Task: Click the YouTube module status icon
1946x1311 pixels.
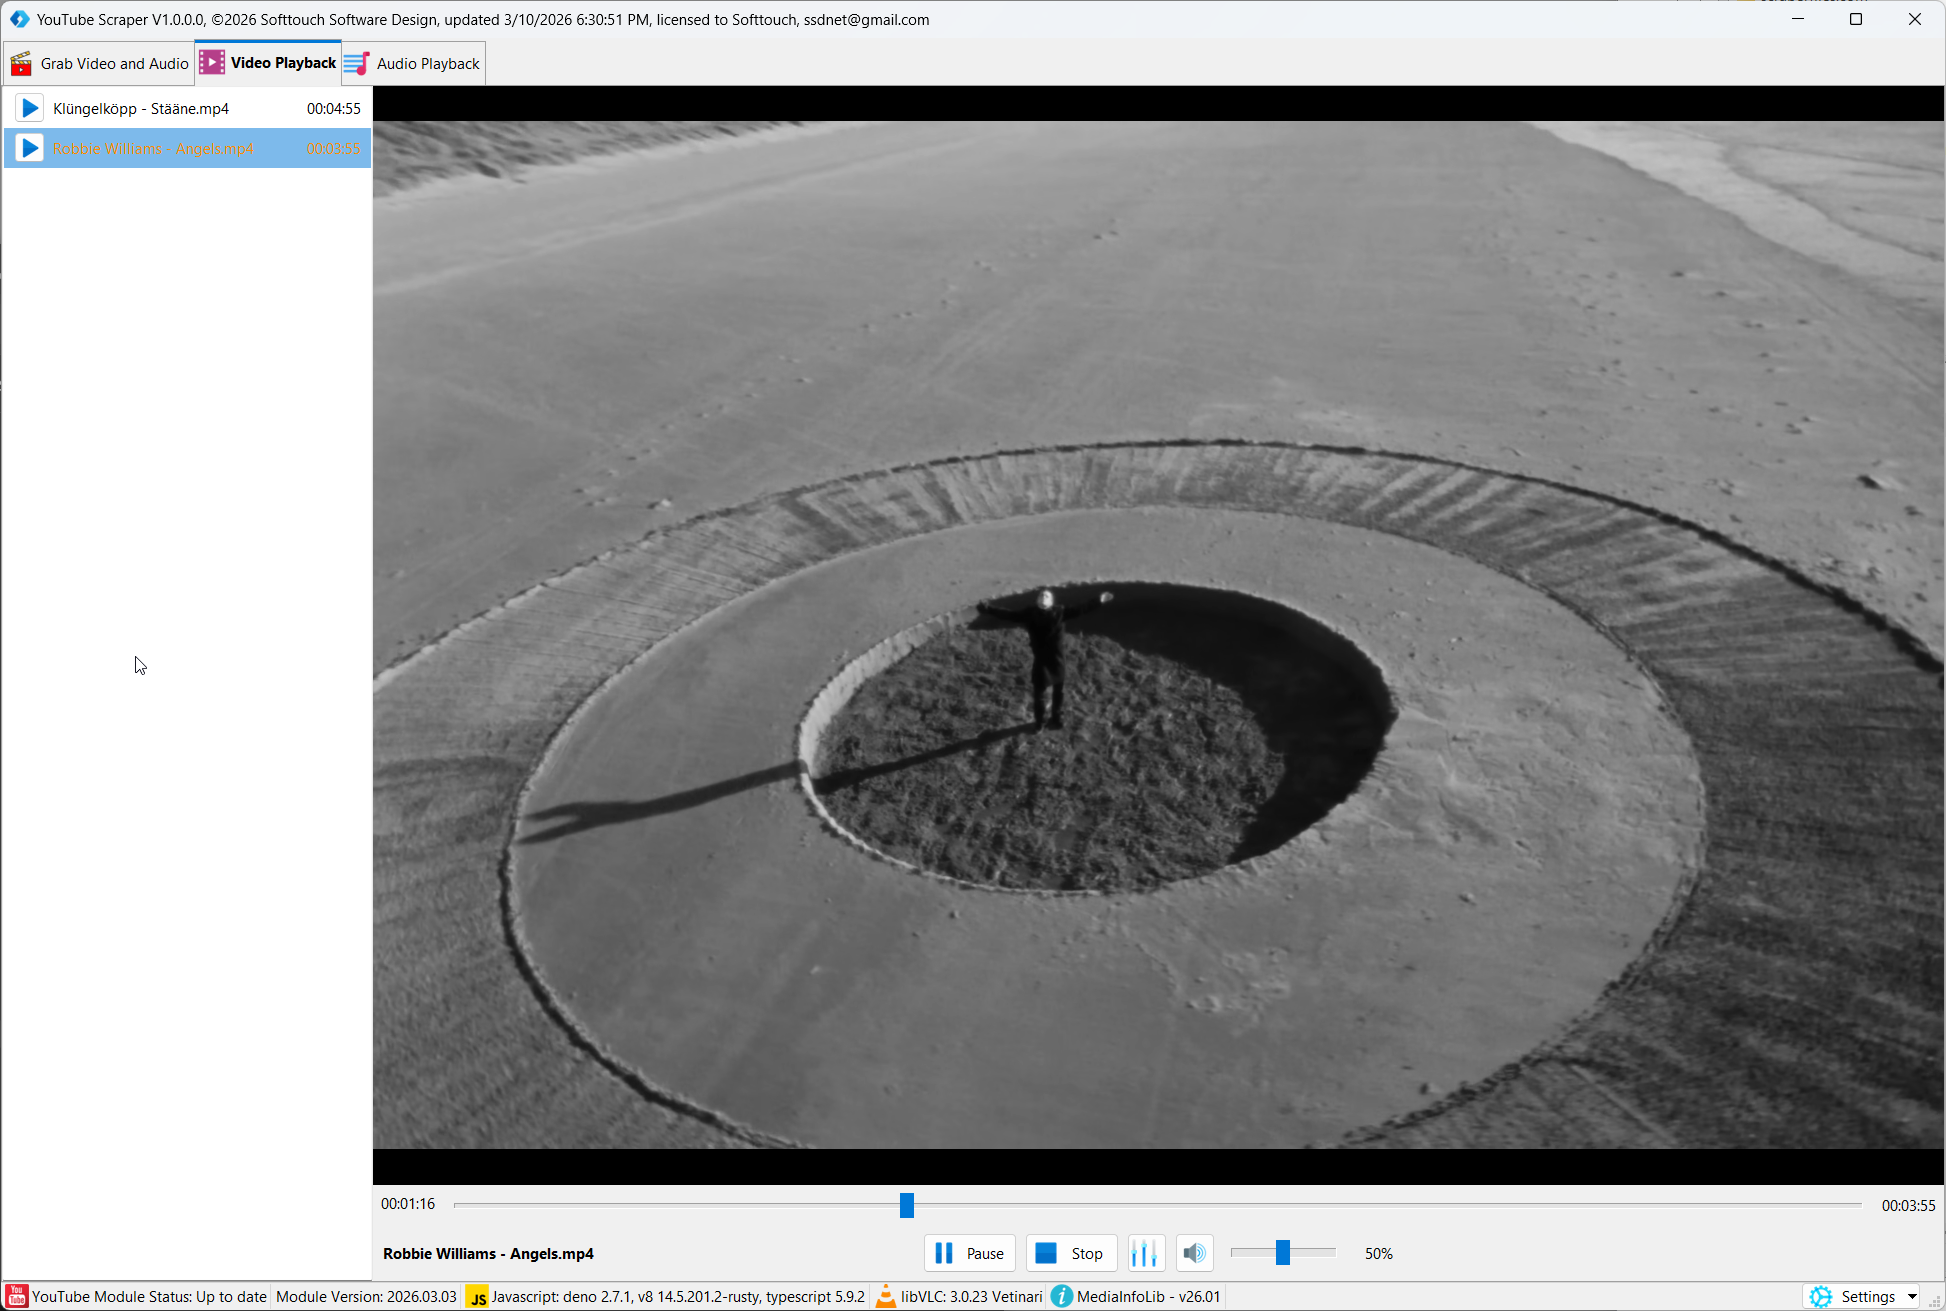Action: 17,1297
